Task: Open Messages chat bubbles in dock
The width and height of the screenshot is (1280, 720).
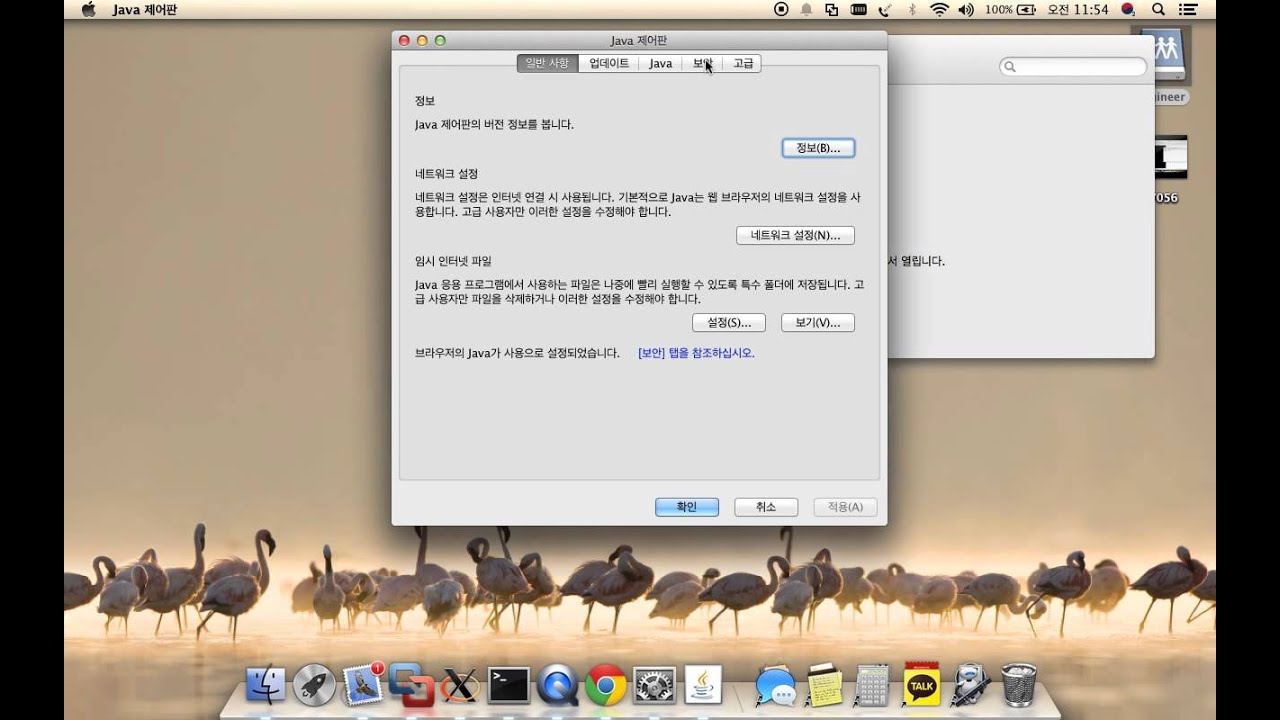Action: pyautogui.click(x=775, y=685)
